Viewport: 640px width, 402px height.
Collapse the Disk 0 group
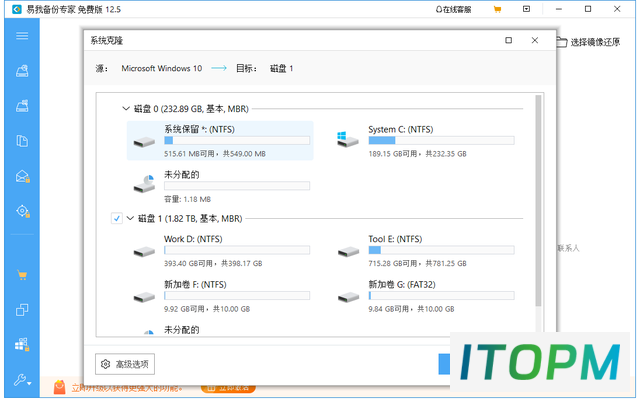point(126,109)
